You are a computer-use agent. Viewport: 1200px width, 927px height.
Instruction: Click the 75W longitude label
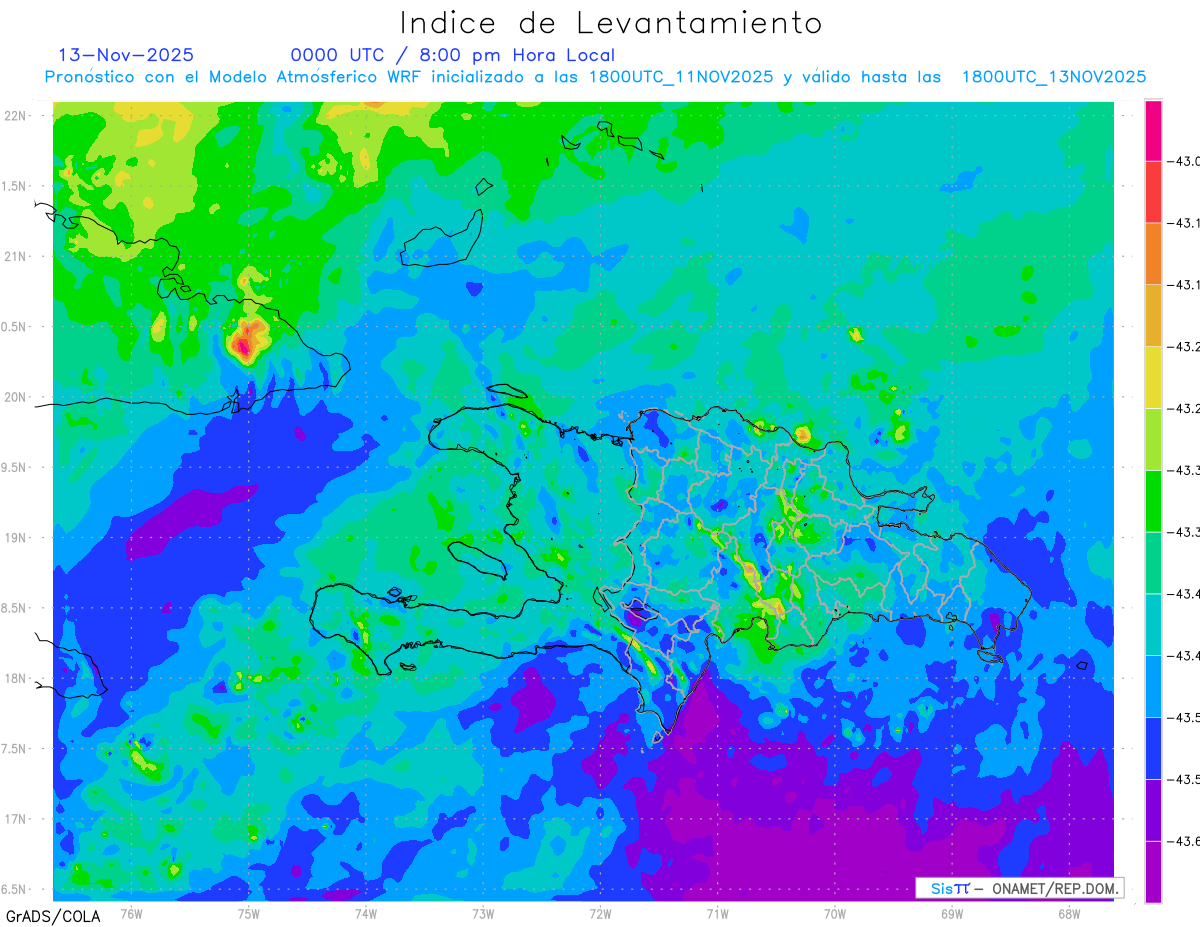[x=248, y=913]
